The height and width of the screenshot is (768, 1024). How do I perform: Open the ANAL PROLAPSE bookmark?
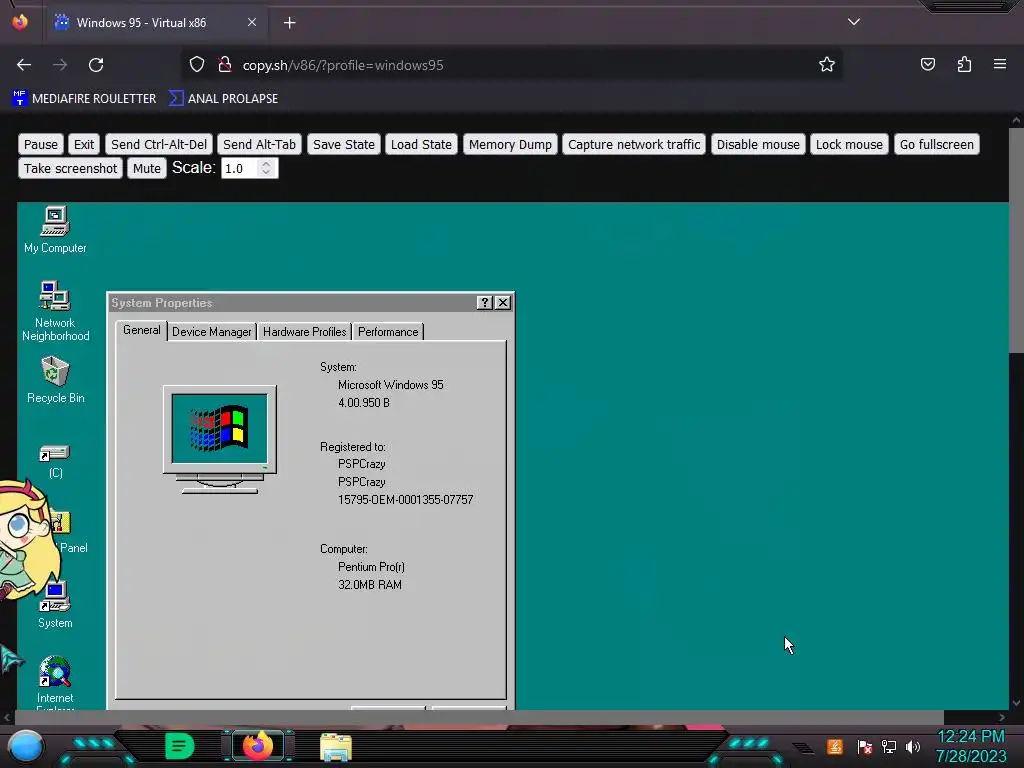[223, 99]
